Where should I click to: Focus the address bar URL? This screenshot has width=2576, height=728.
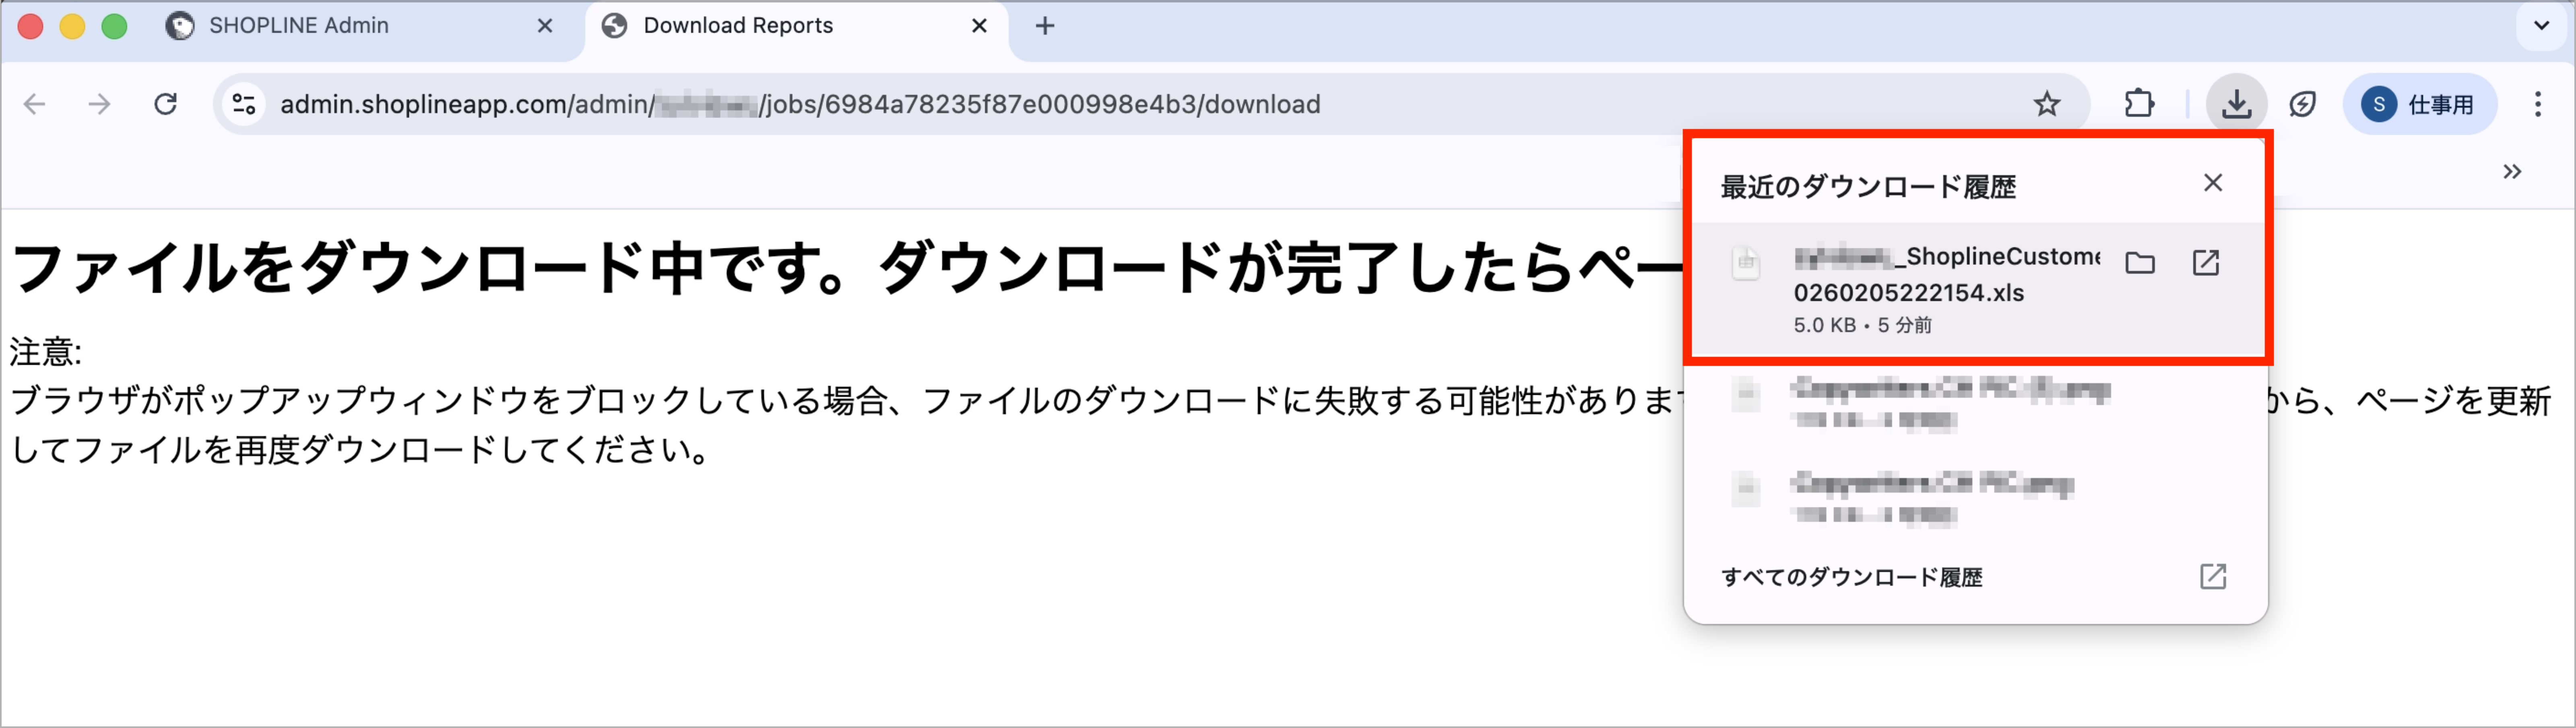800,104
